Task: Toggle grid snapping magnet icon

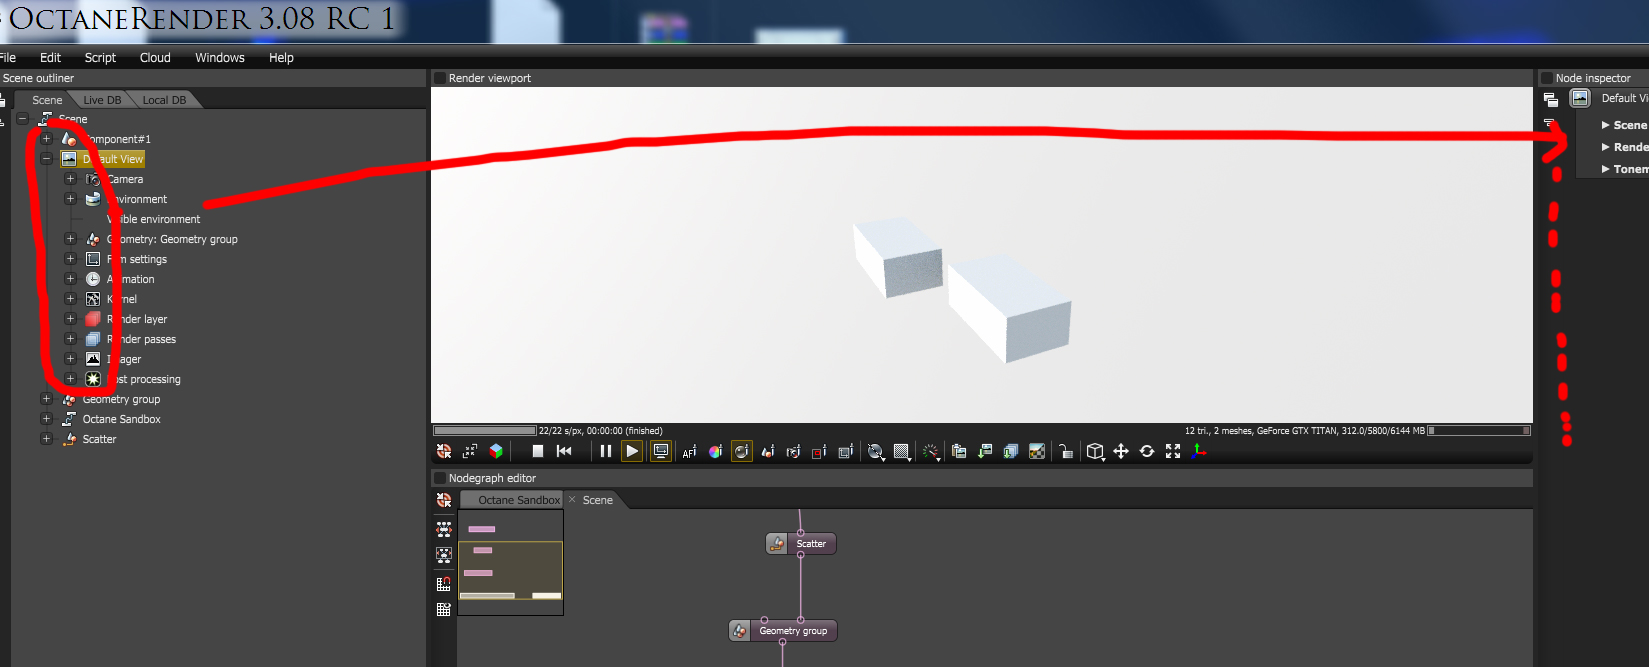Action: click(x=444, y=584)
